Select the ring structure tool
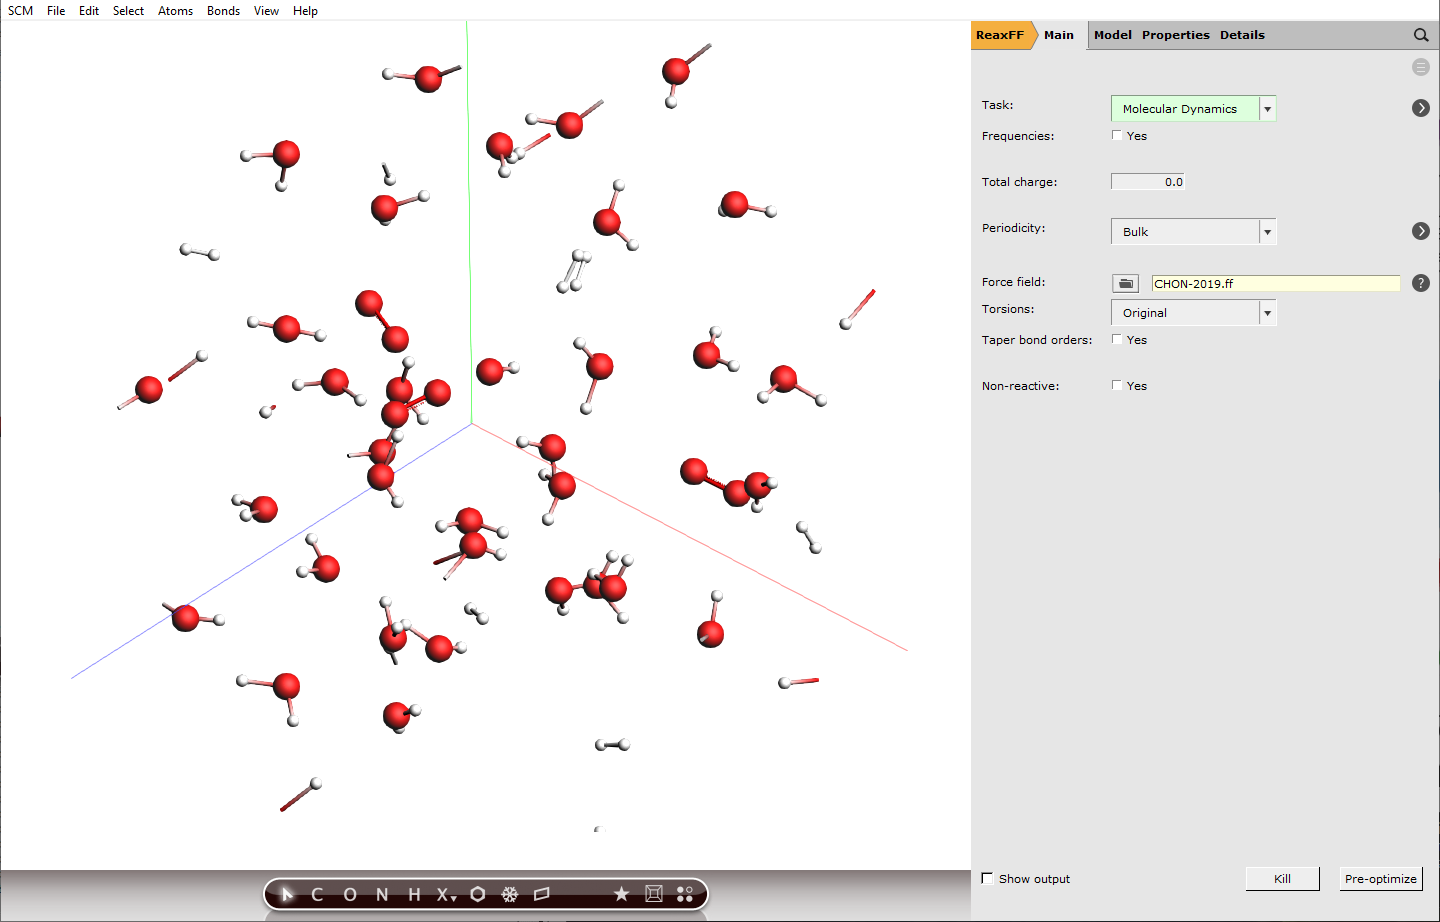 coord(478,894)
